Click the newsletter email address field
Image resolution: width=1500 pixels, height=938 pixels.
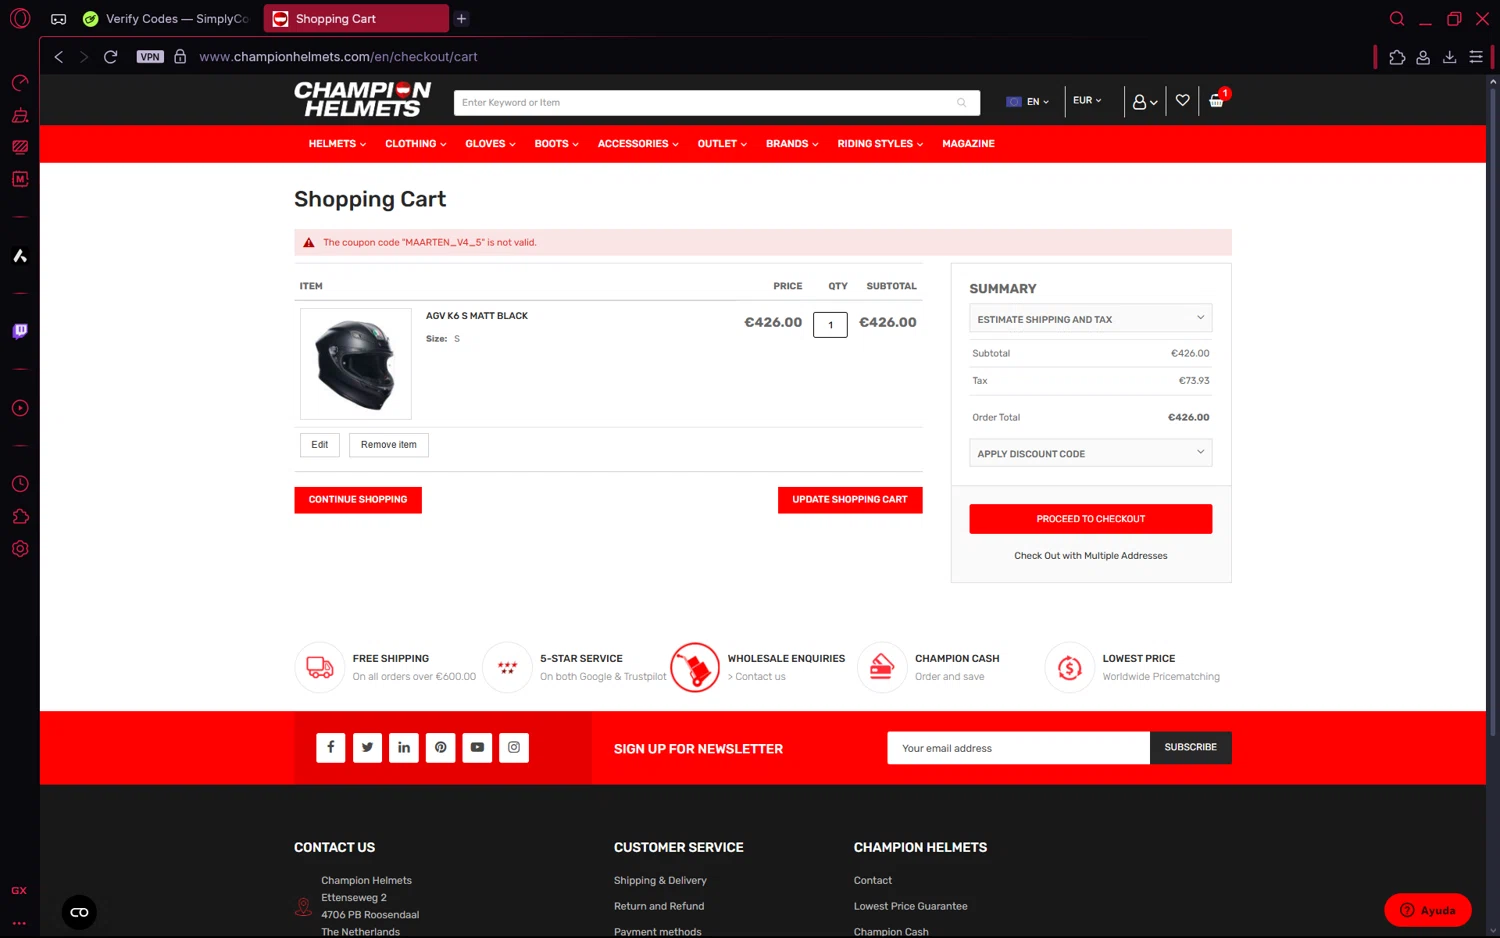click(x=1018, y=748)
